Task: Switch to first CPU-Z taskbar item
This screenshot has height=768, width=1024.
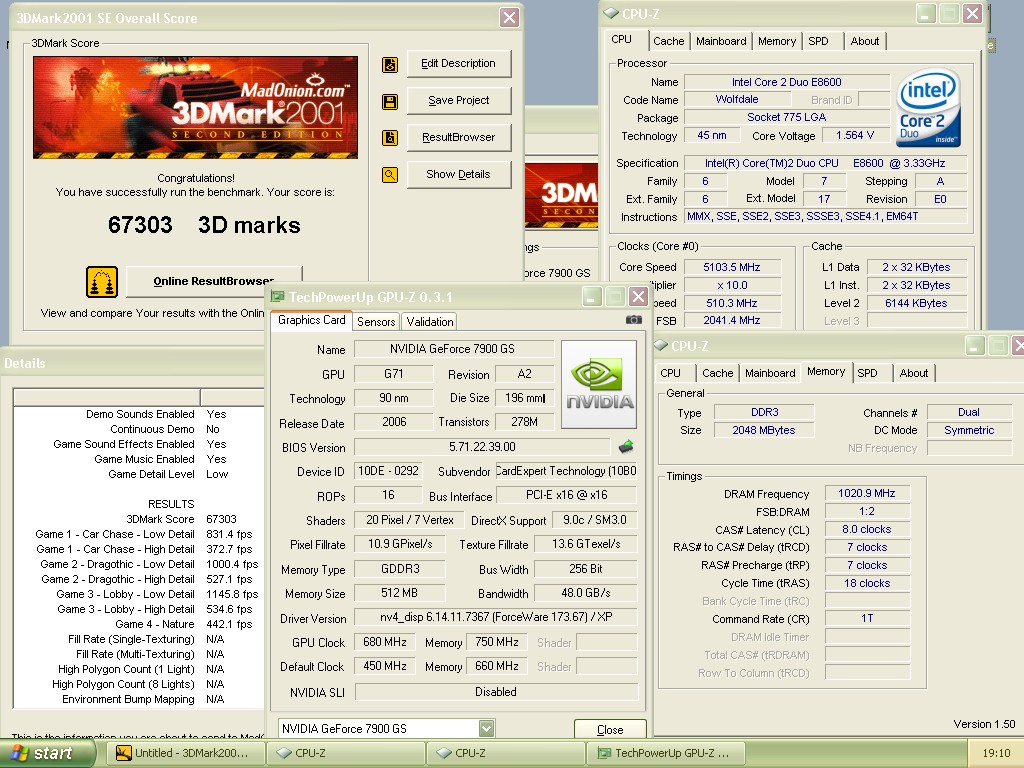Action: (x=345, y=753)
